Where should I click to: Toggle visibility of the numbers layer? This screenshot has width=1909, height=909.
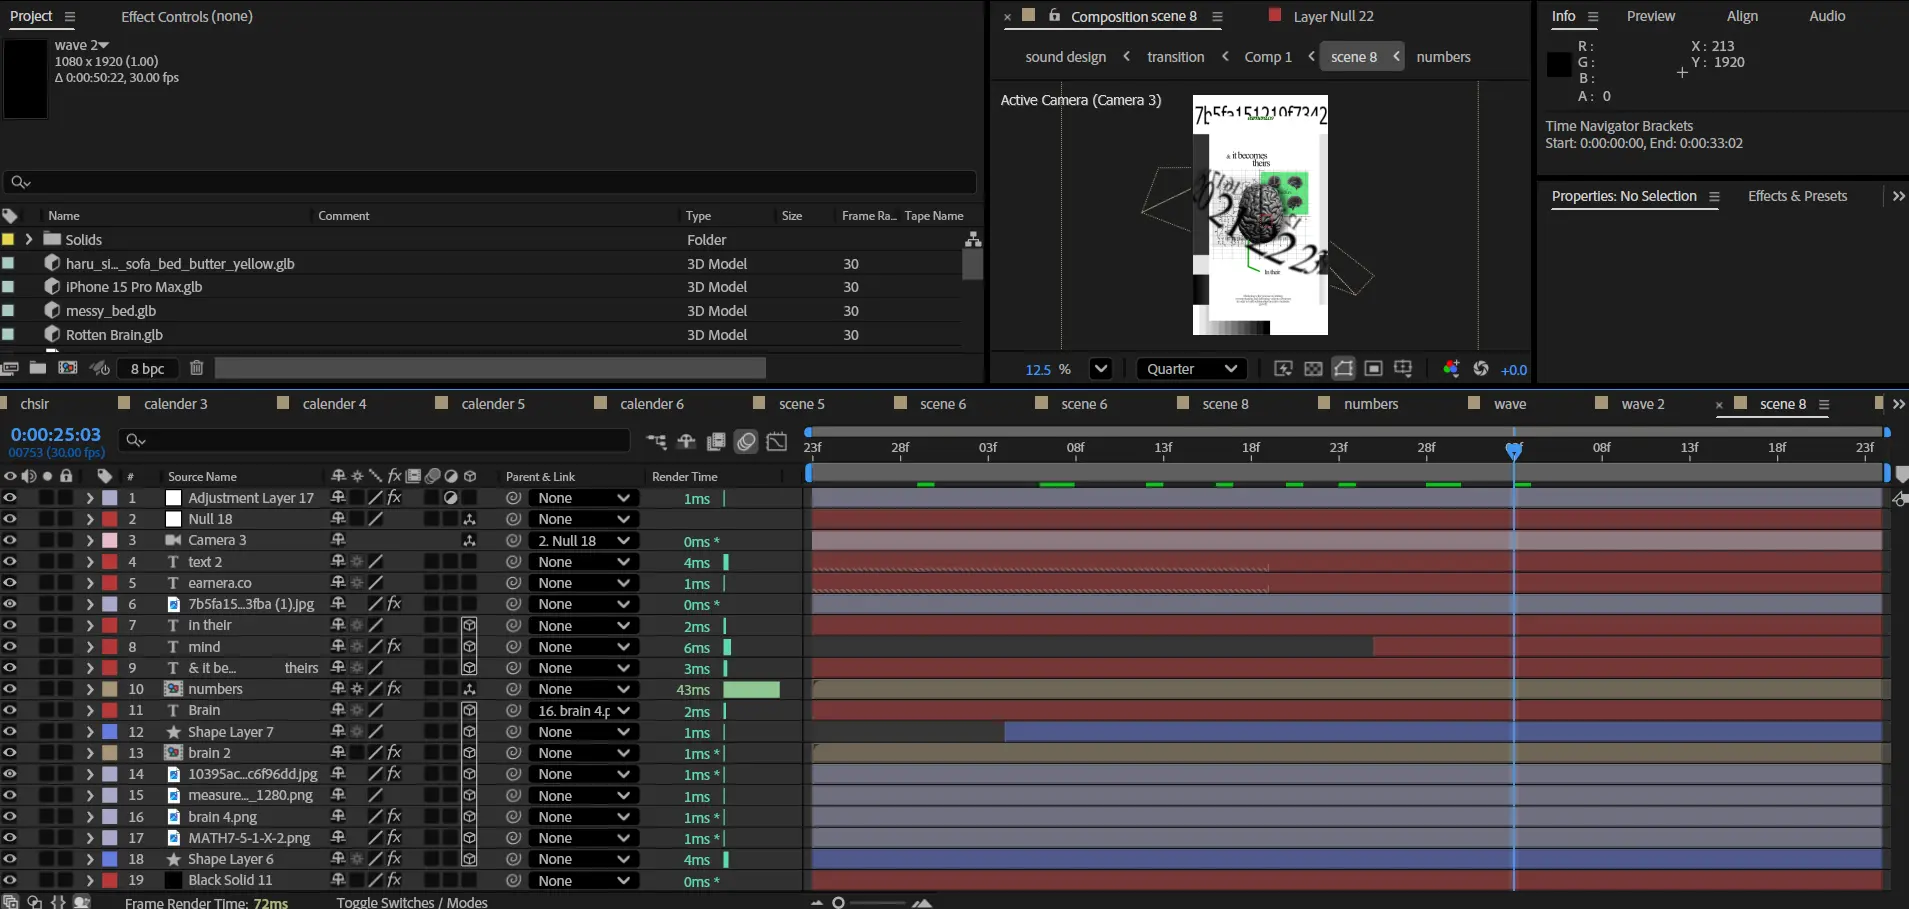[x=10, y=689]
